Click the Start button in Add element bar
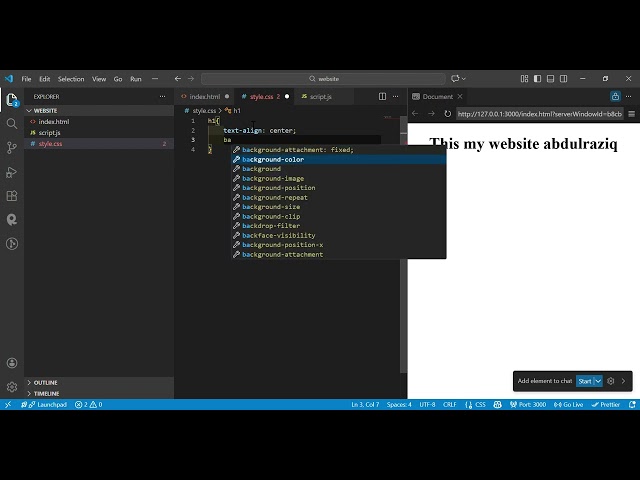 click(x=584, y=381)
